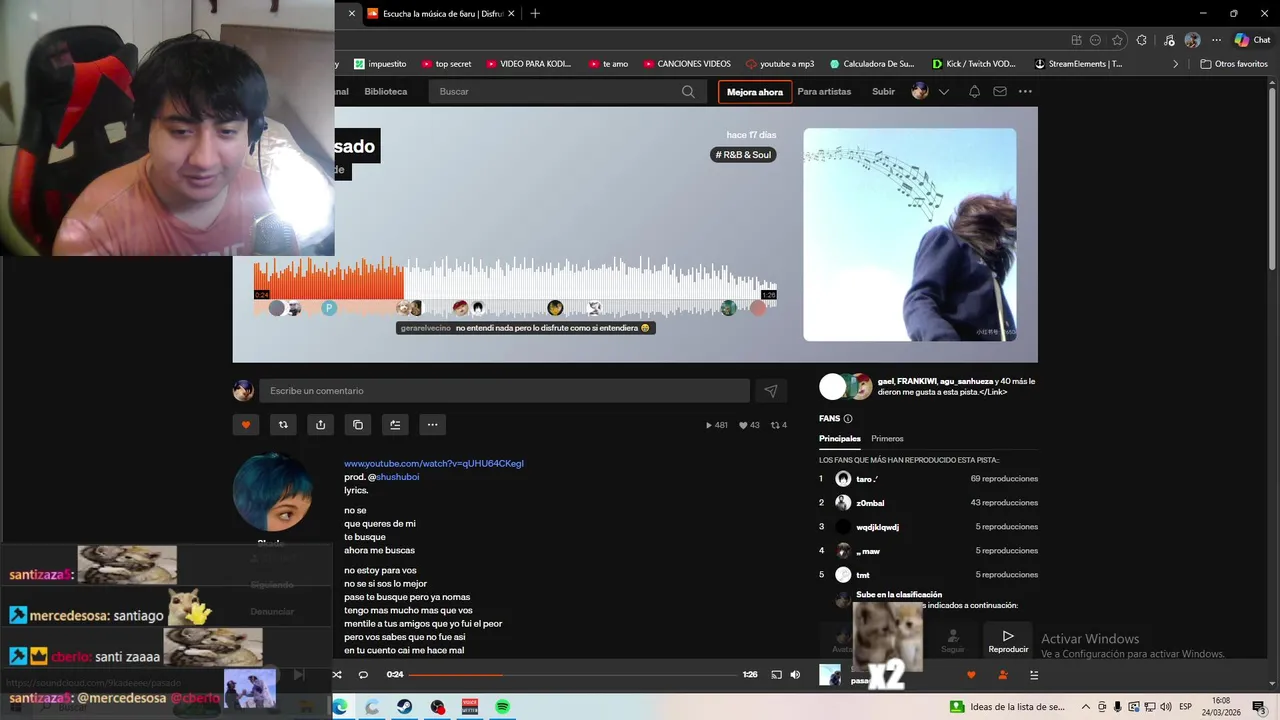Open a new browser tab with plus
Viewport: 1280px width, 720px height.
click(535, 13)
